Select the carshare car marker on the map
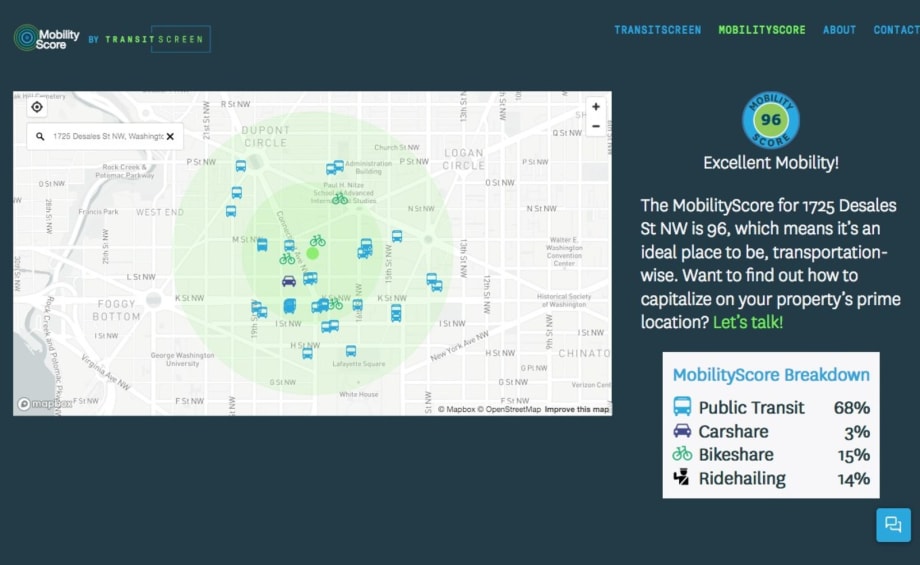 [x=289, y=282]
